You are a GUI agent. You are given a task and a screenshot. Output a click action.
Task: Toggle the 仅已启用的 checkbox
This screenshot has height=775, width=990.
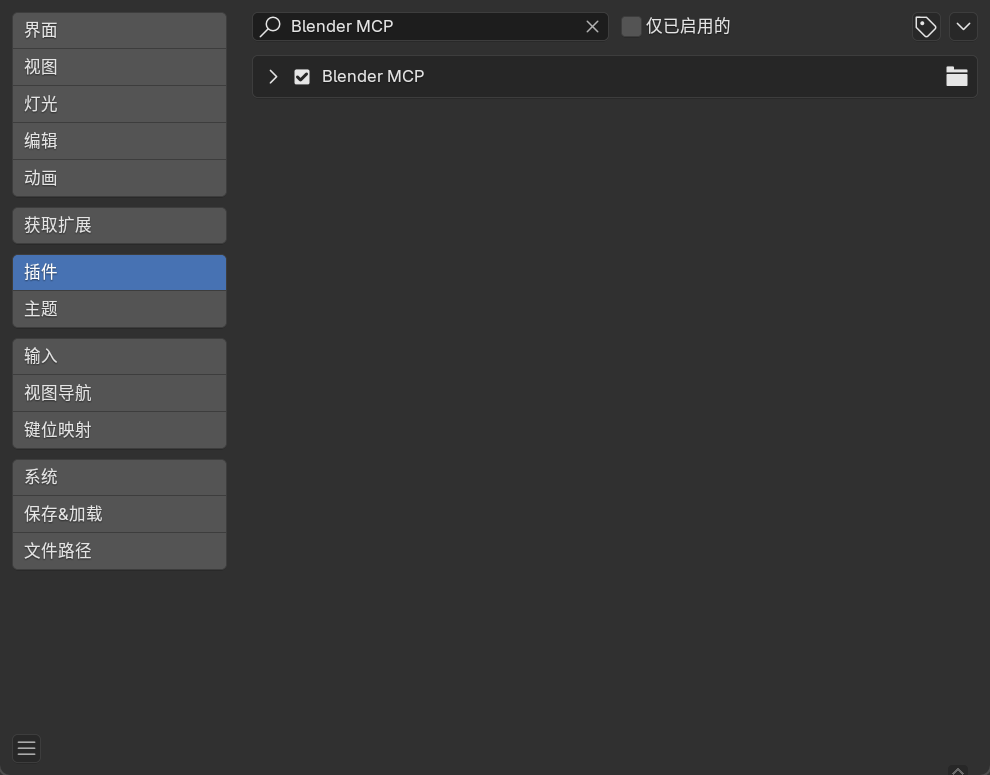631,27
